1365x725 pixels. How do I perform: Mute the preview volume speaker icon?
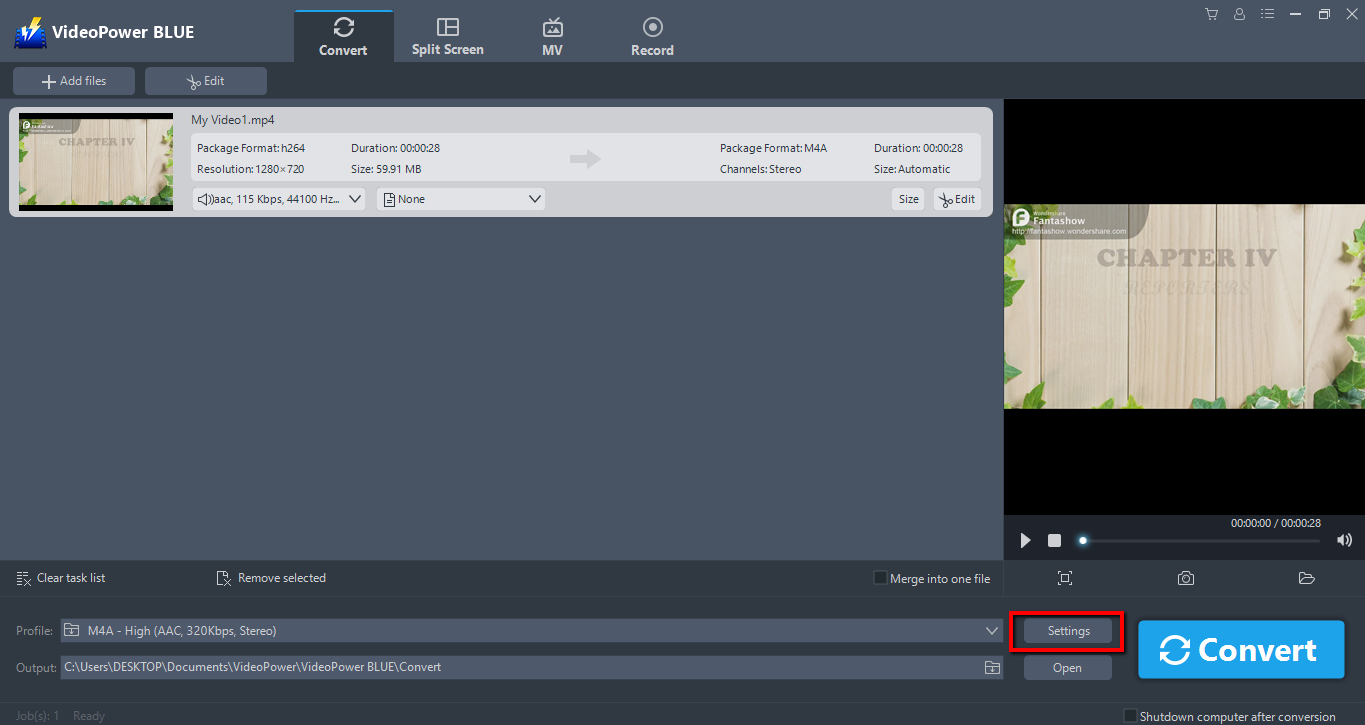[x=1344, y=540]
